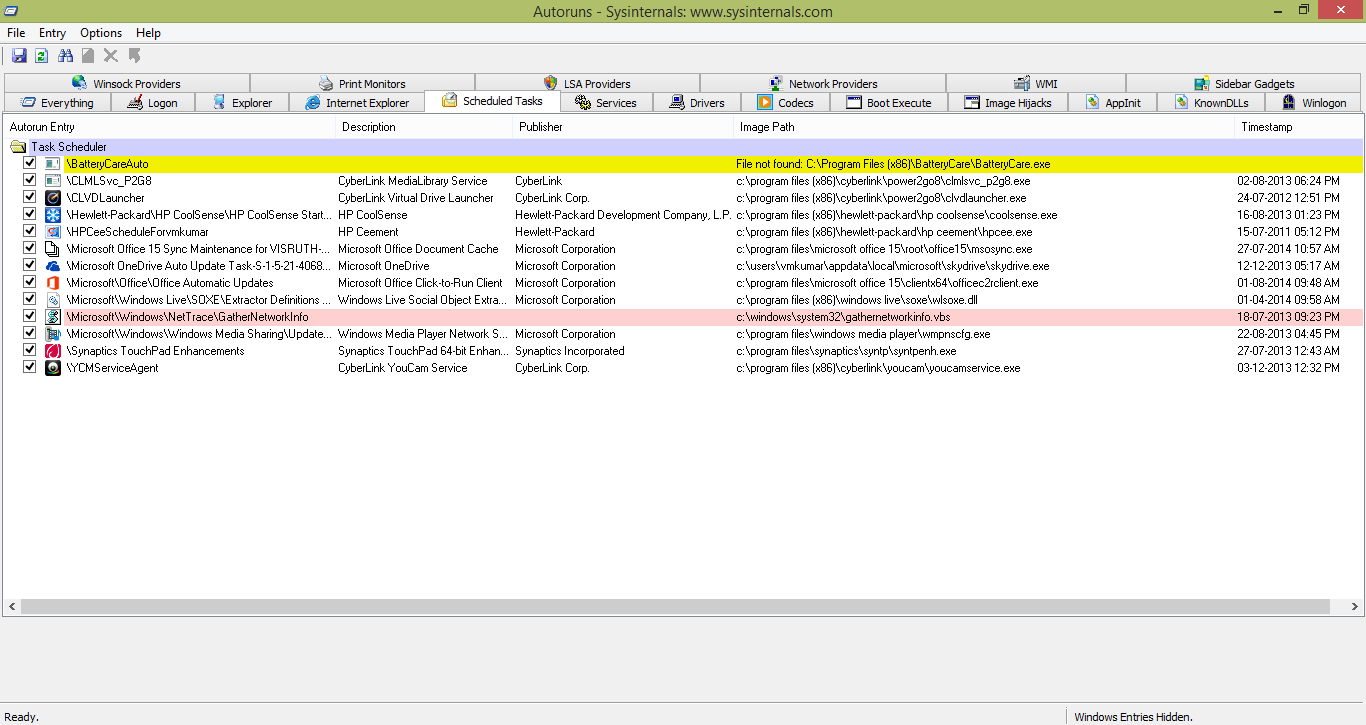Open the Options menu
1366x725 pixels.
click(101, 33)
